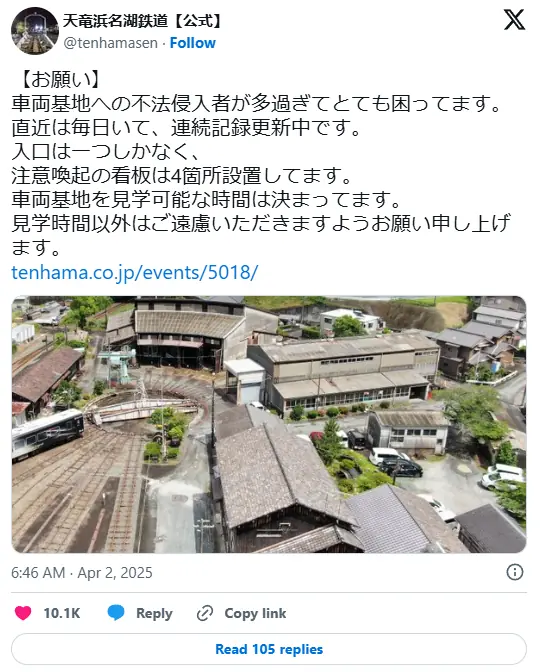This screenshot has width=540, height=672.
Task: Open the 6:46 AM Apr 2, 2025 timestamp
Action: (x=82, y=573)
